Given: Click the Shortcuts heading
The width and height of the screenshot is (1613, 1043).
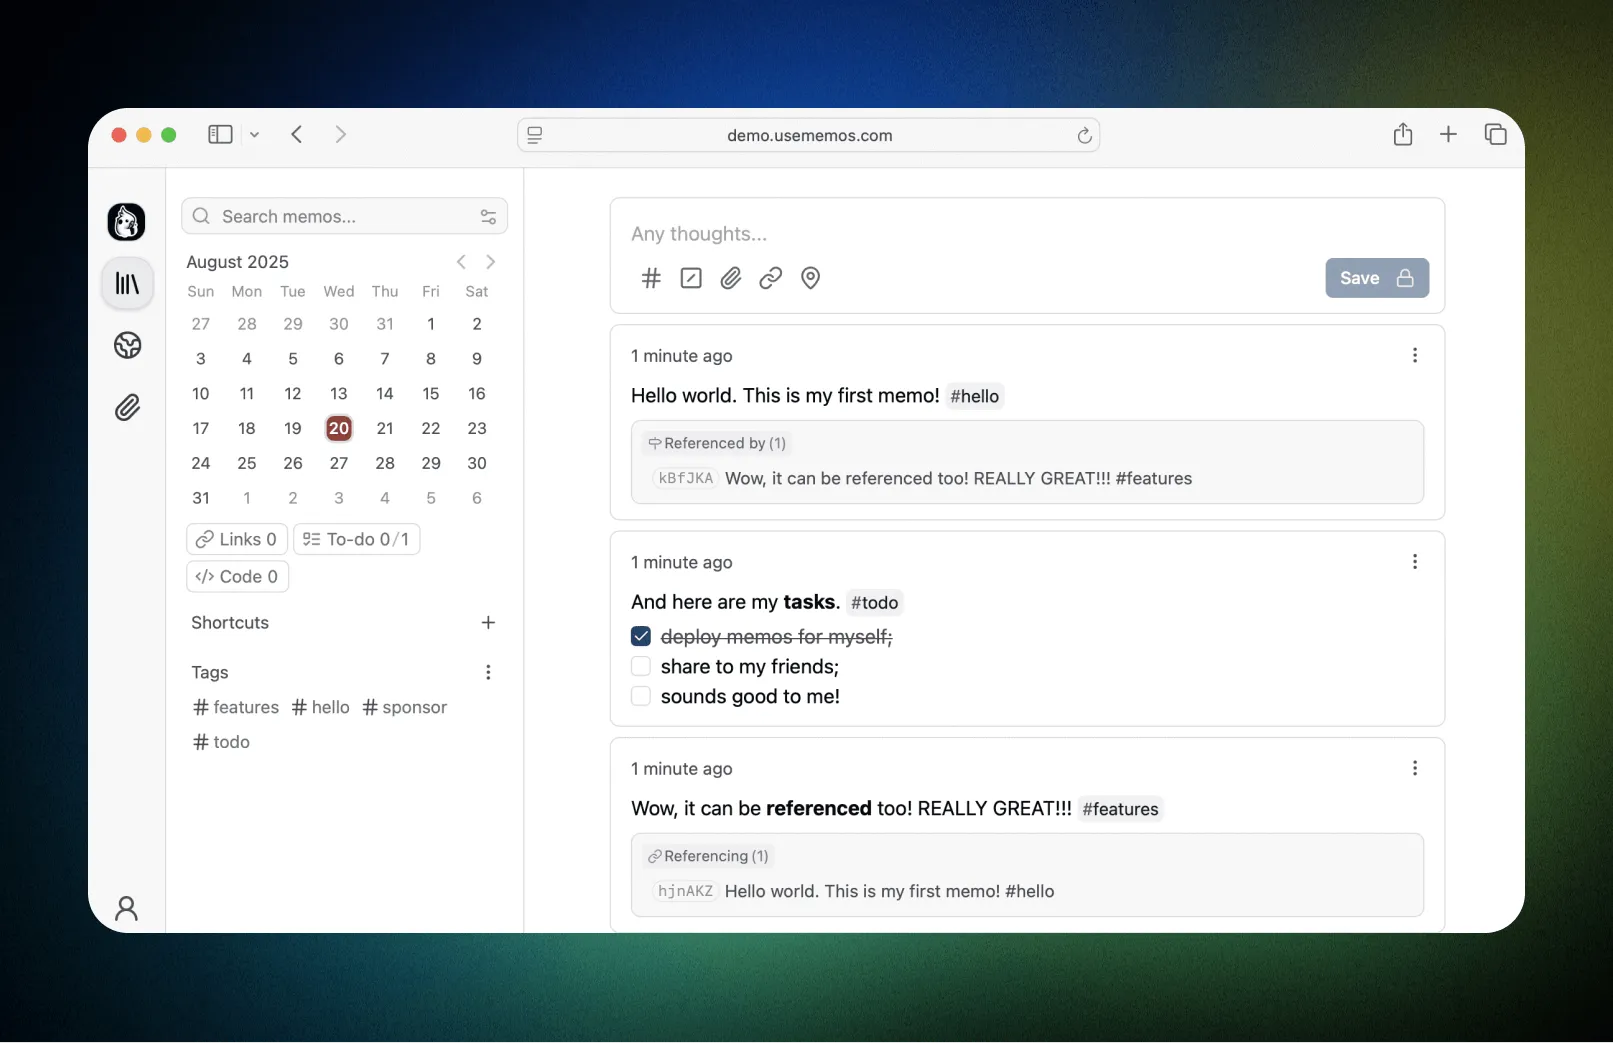Looking at the screenshot, I should point(230,622).
